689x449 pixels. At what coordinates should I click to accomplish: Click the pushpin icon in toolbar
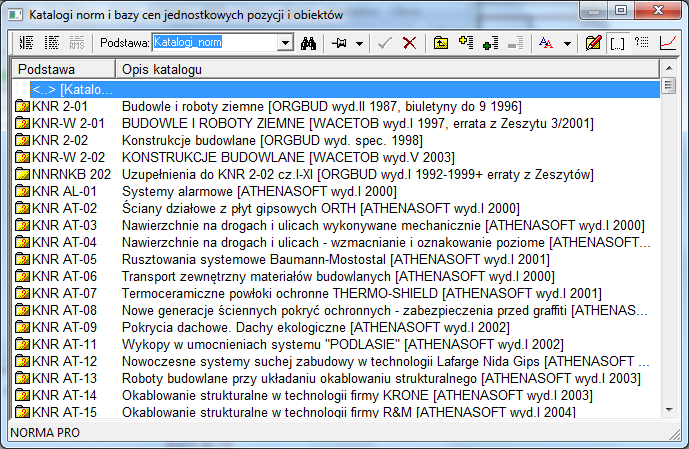pos(340,43)
